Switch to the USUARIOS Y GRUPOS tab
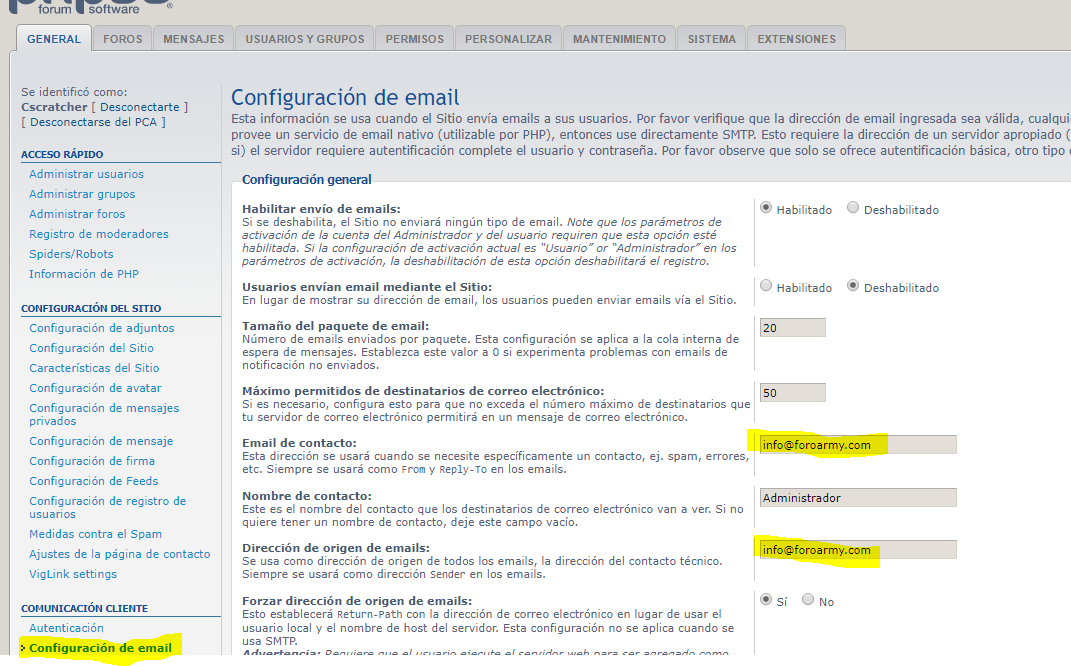The image size is (1071, 666). pos(304,39)
